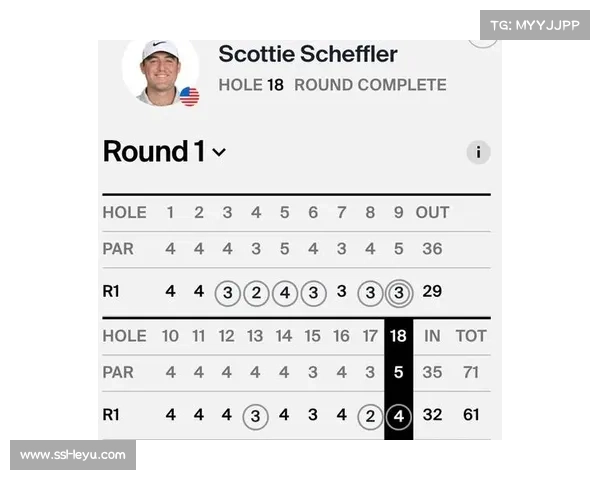Select the OUT total of 29
The image size is (600, 480).
coord(432,292)
